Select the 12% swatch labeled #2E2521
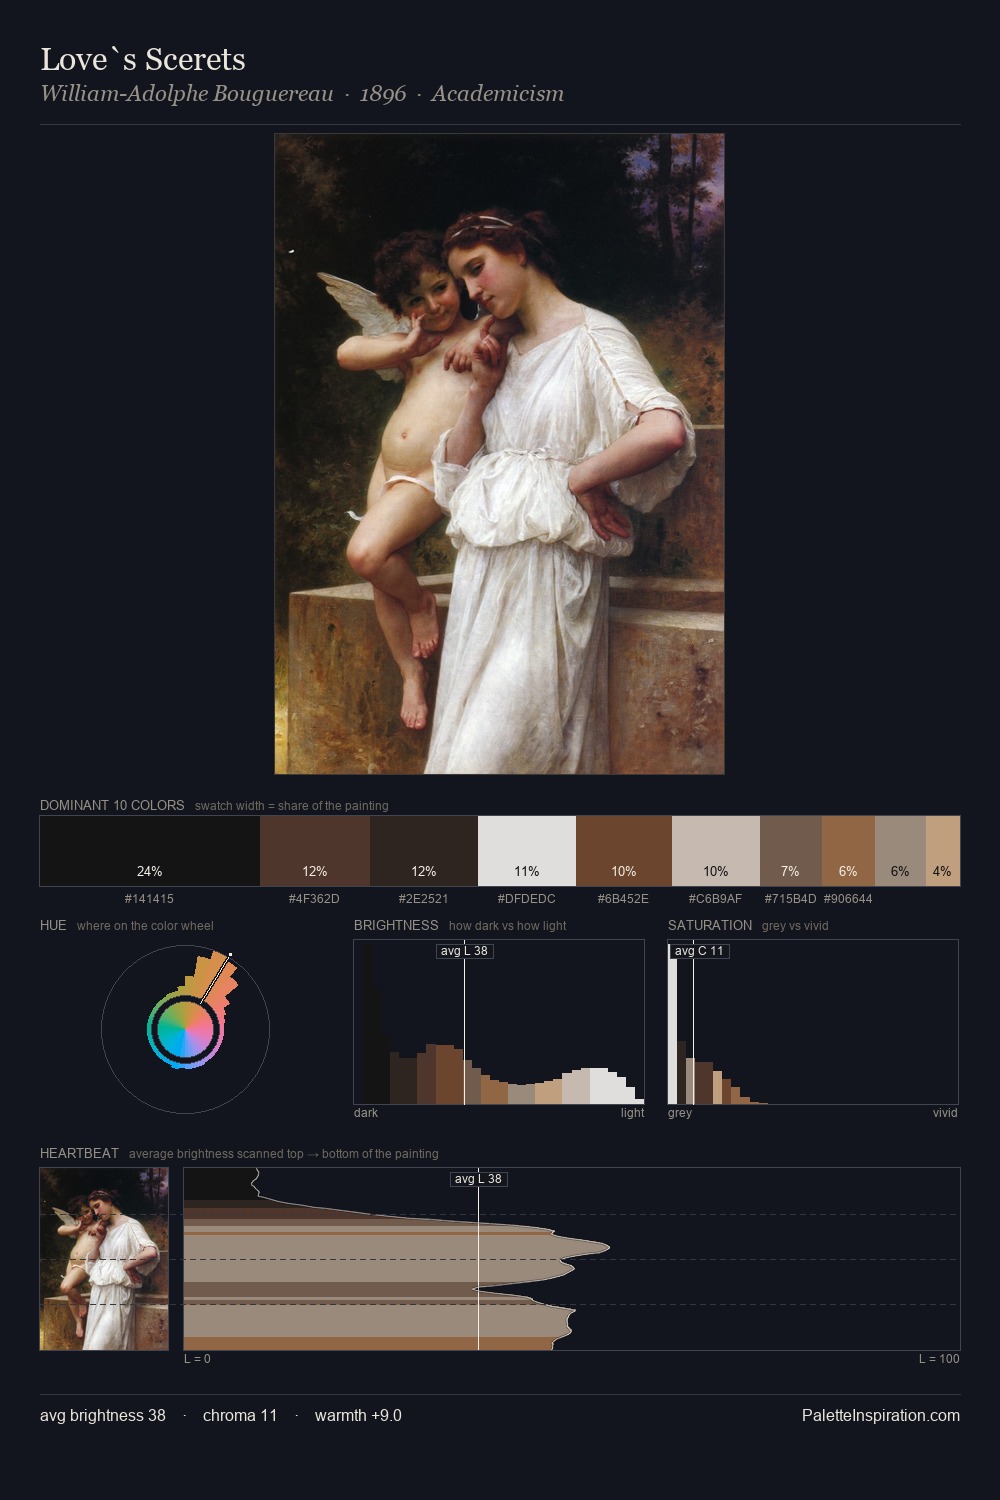1000x1500 pixels. [424, 851]
